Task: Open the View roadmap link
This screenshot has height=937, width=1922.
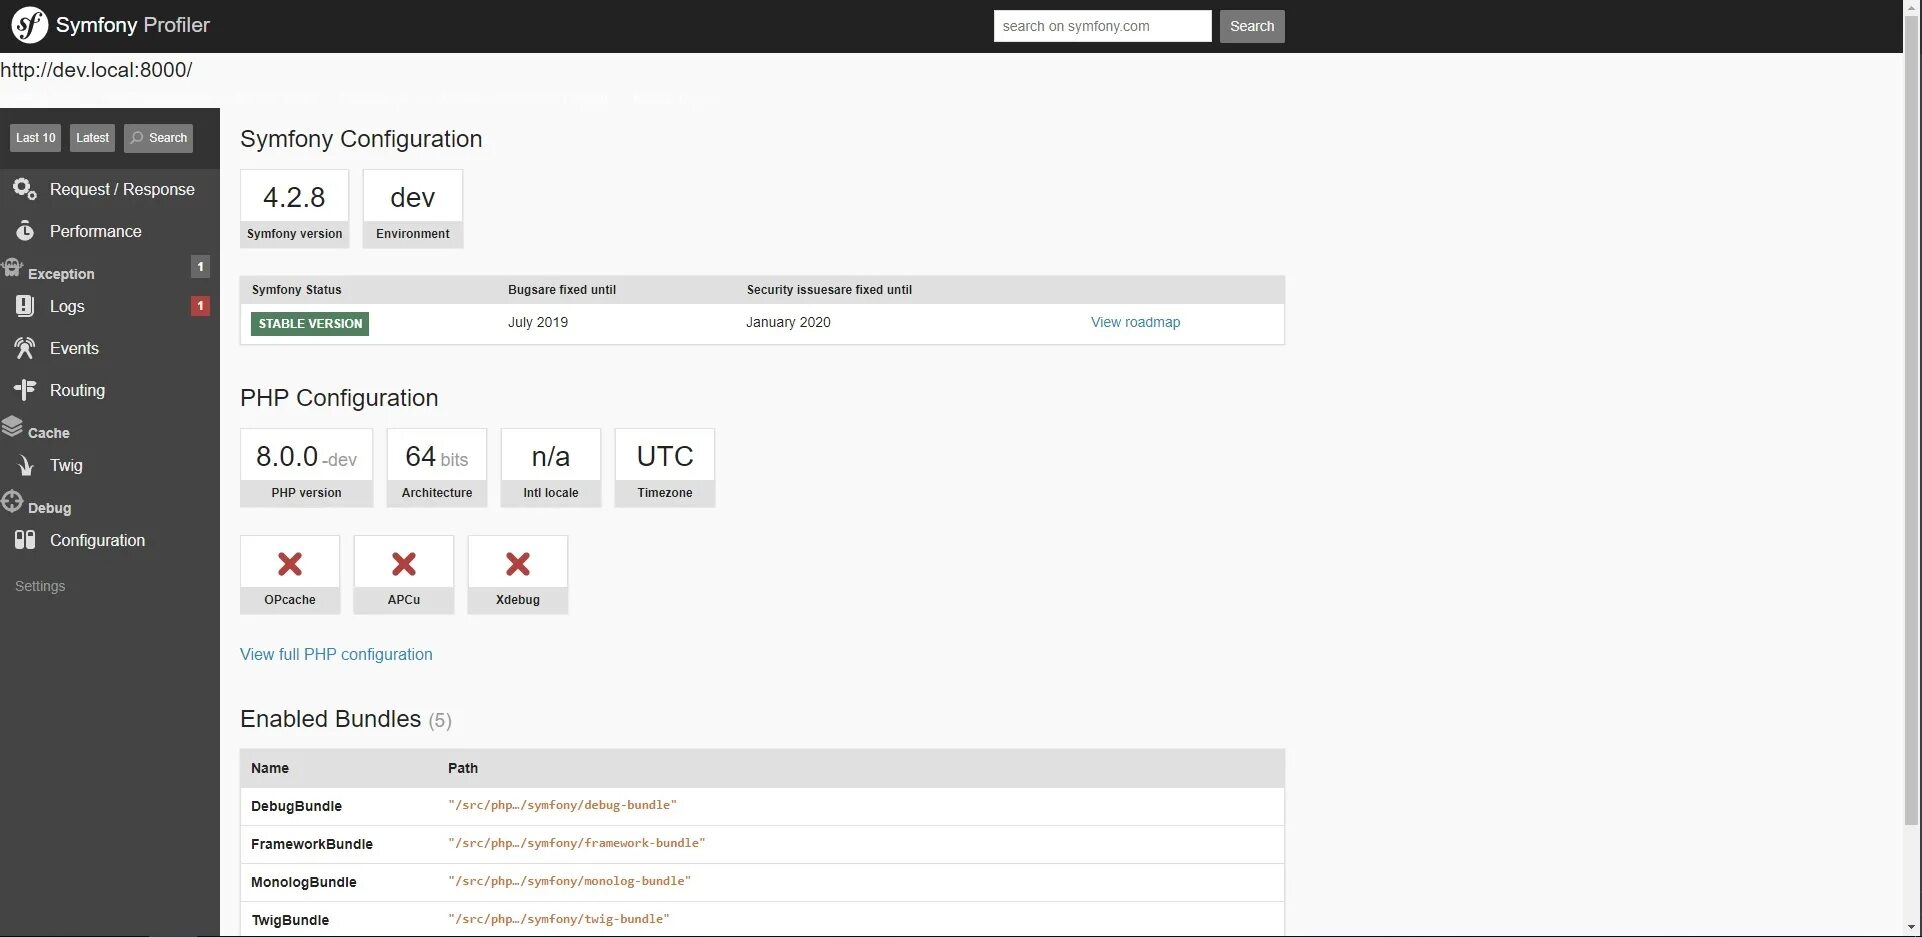Action: pyautogui.click(x=1135, y=322)
